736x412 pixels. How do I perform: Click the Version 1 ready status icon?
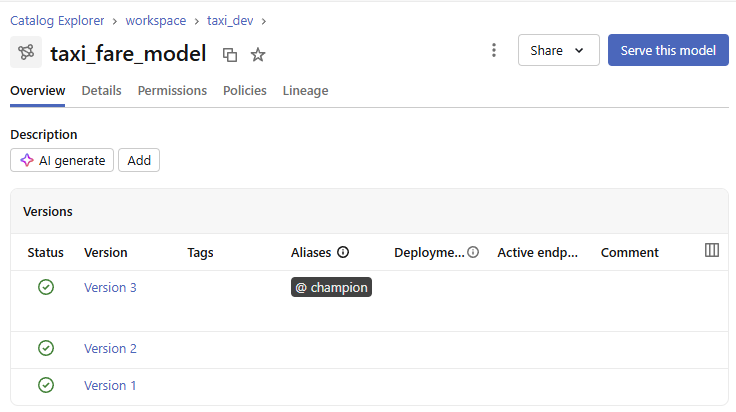point(46,385)
